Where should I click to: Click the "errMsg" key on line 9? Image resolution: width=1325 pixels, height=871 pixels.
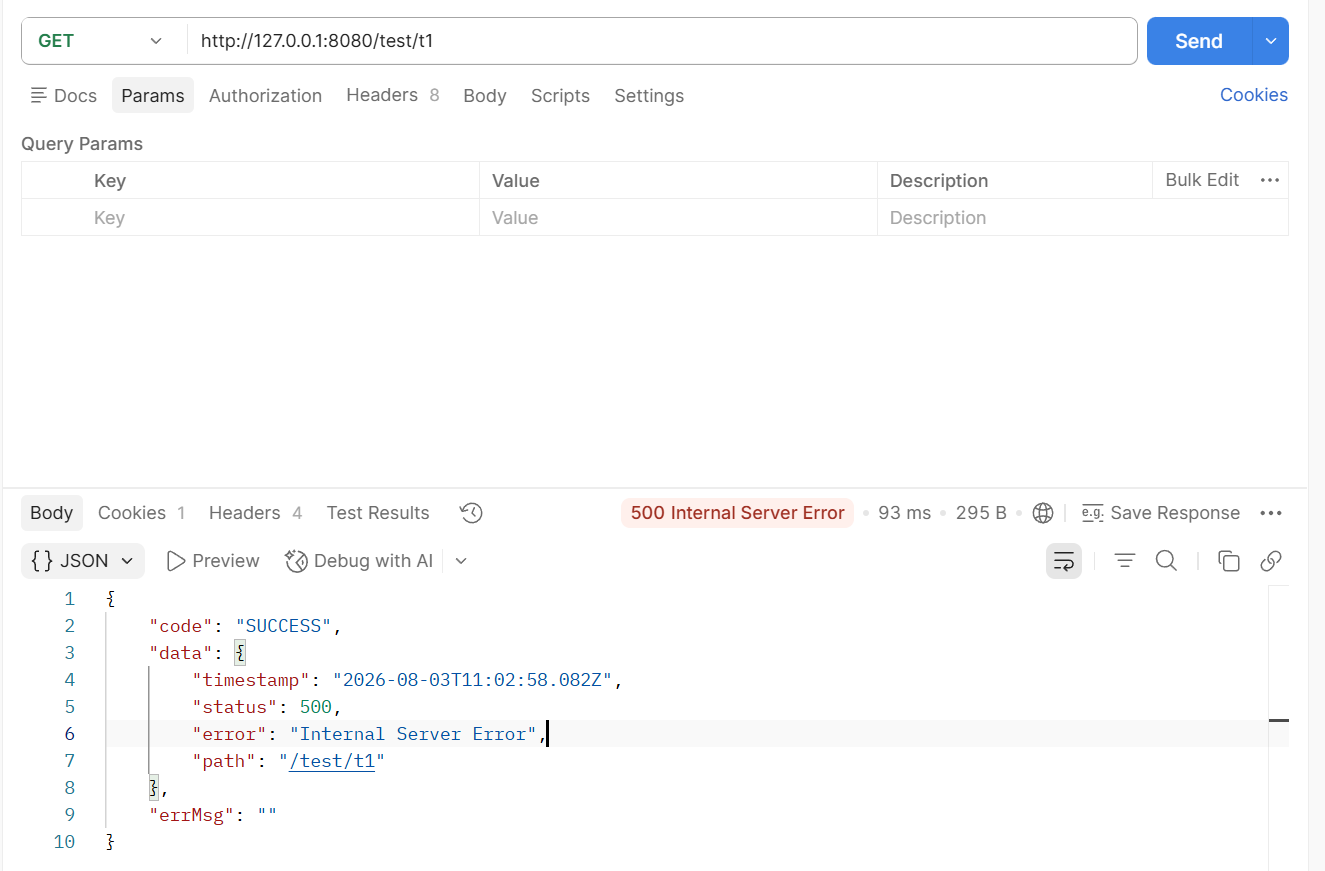[192, 815]
